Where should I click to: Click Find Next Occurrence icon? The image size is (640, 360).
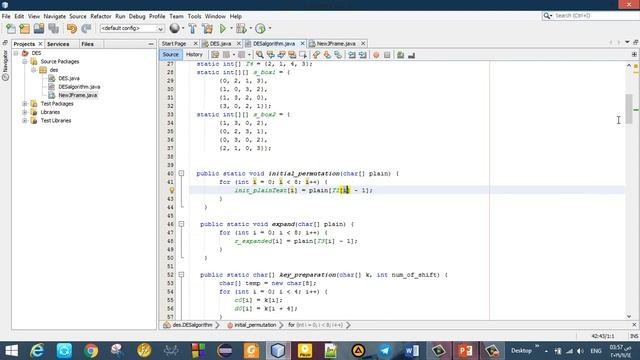coord(281,55)
